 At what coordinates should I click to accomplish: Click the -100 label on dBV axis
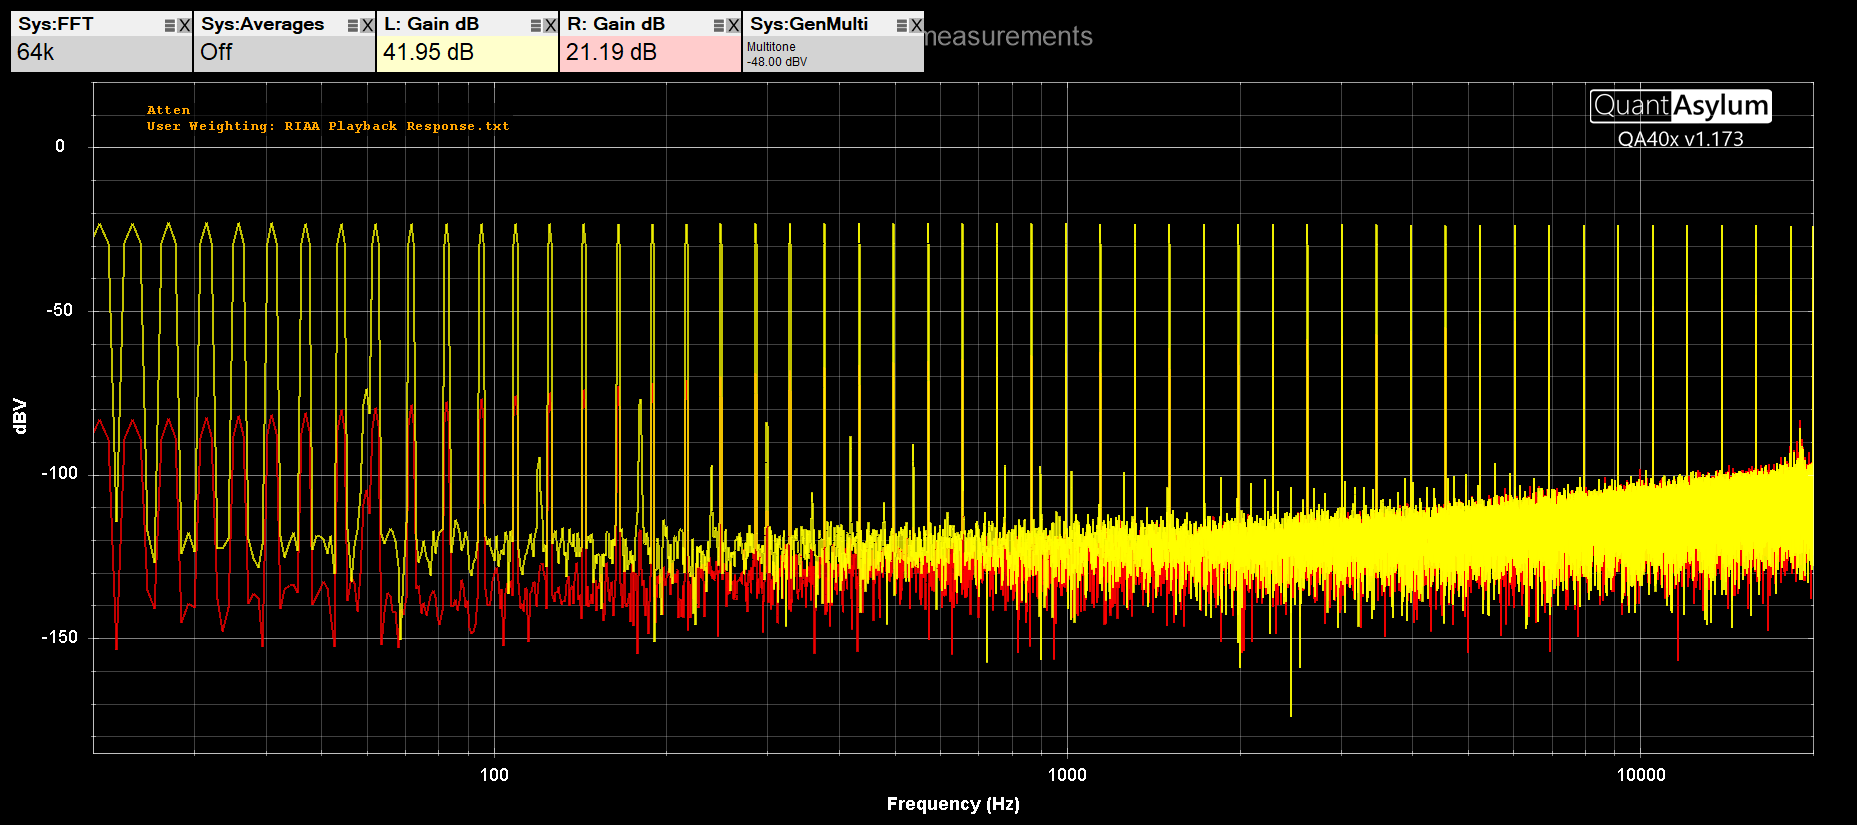(x=59, y=473)
